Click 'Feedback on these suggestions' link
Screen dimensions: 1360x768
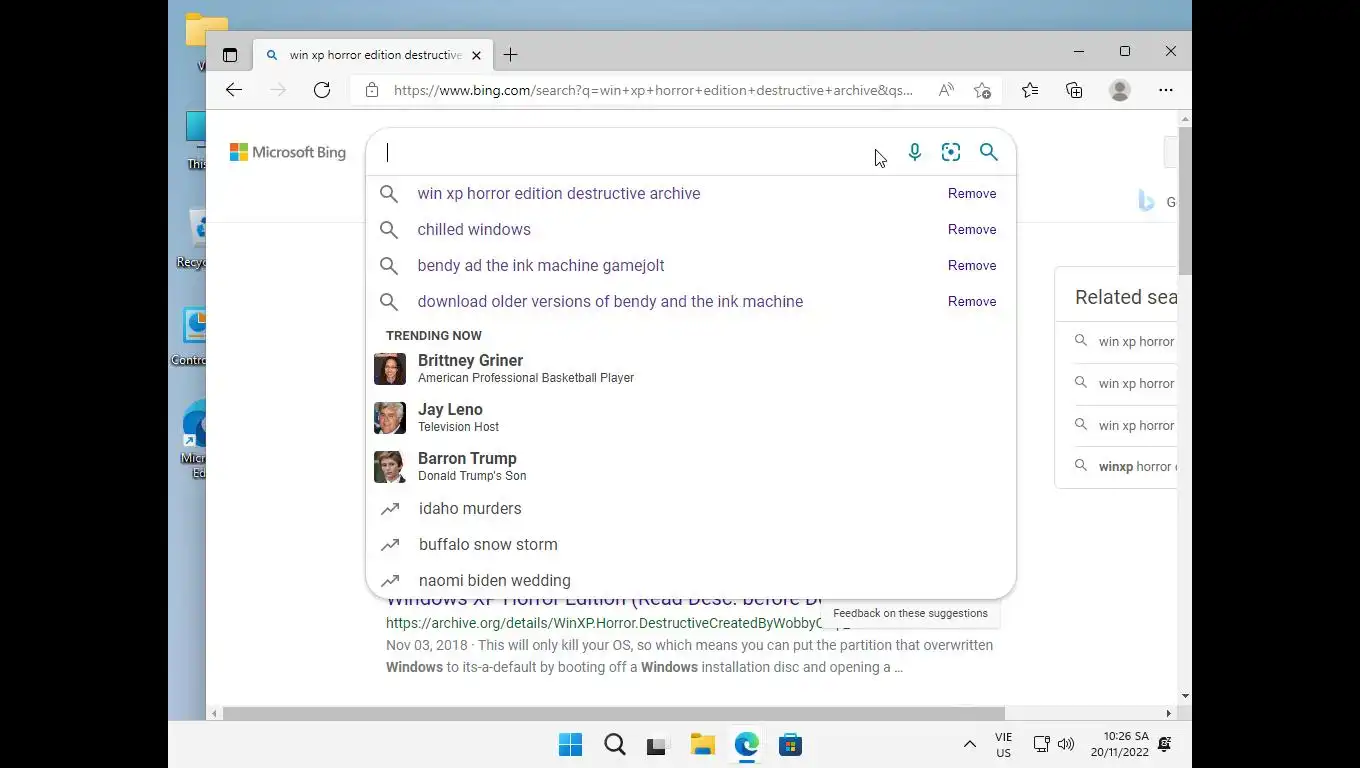tap(910, 613)
